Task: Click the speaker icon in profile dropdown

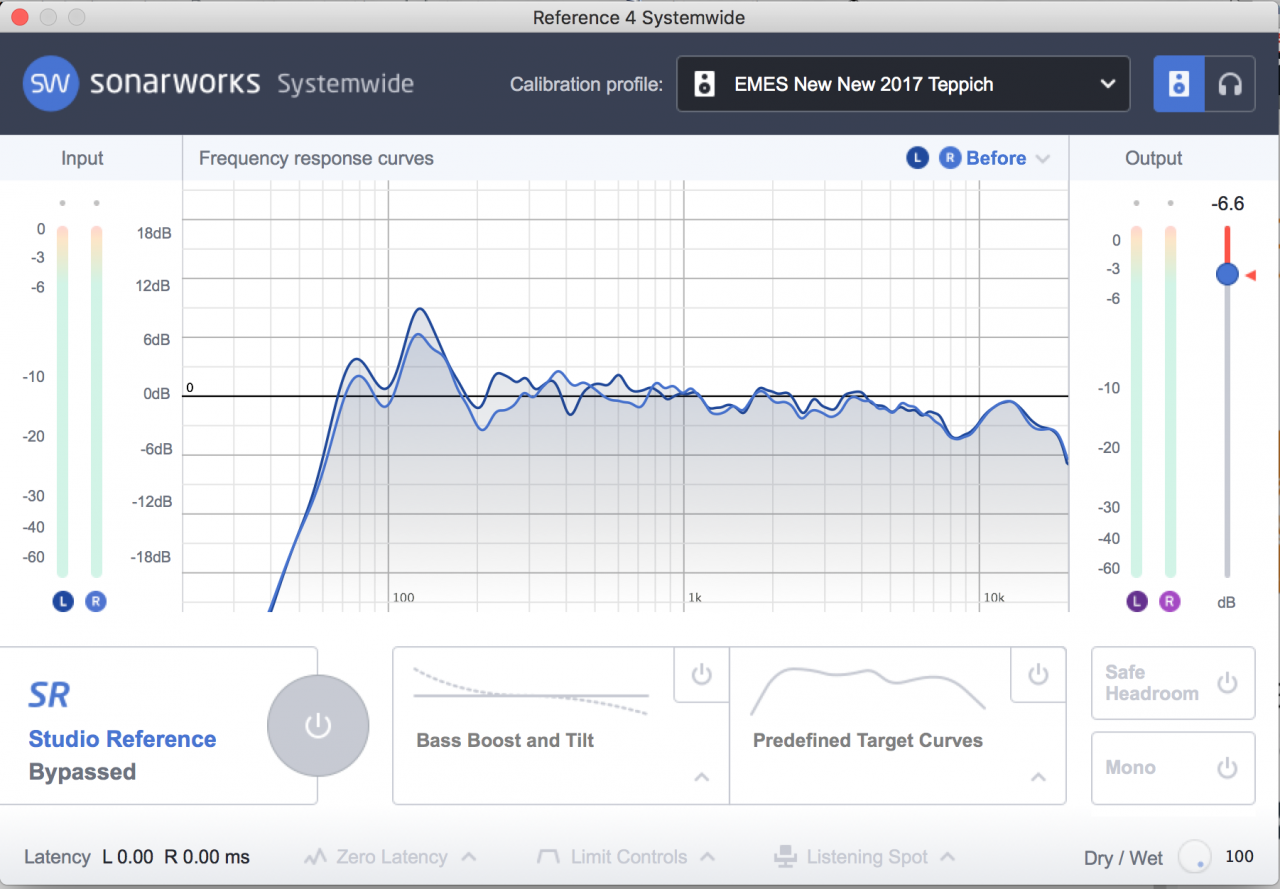Action: (705, 84)
